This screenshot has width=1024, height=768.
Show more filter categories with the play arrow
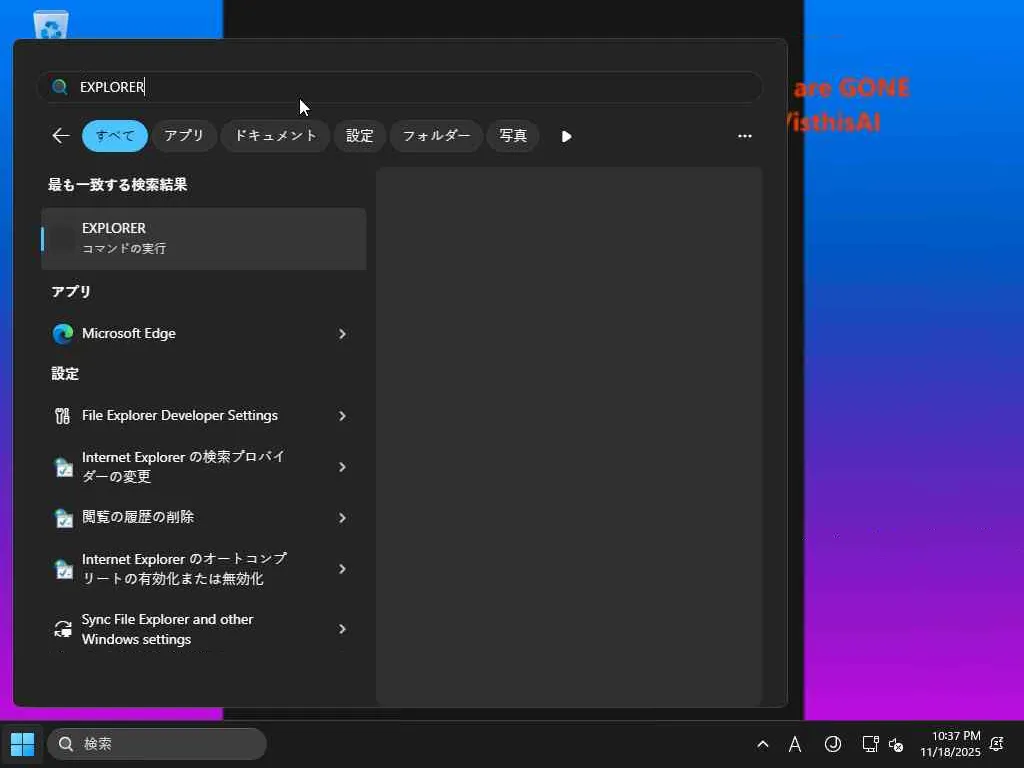click(x=566, y=136)
